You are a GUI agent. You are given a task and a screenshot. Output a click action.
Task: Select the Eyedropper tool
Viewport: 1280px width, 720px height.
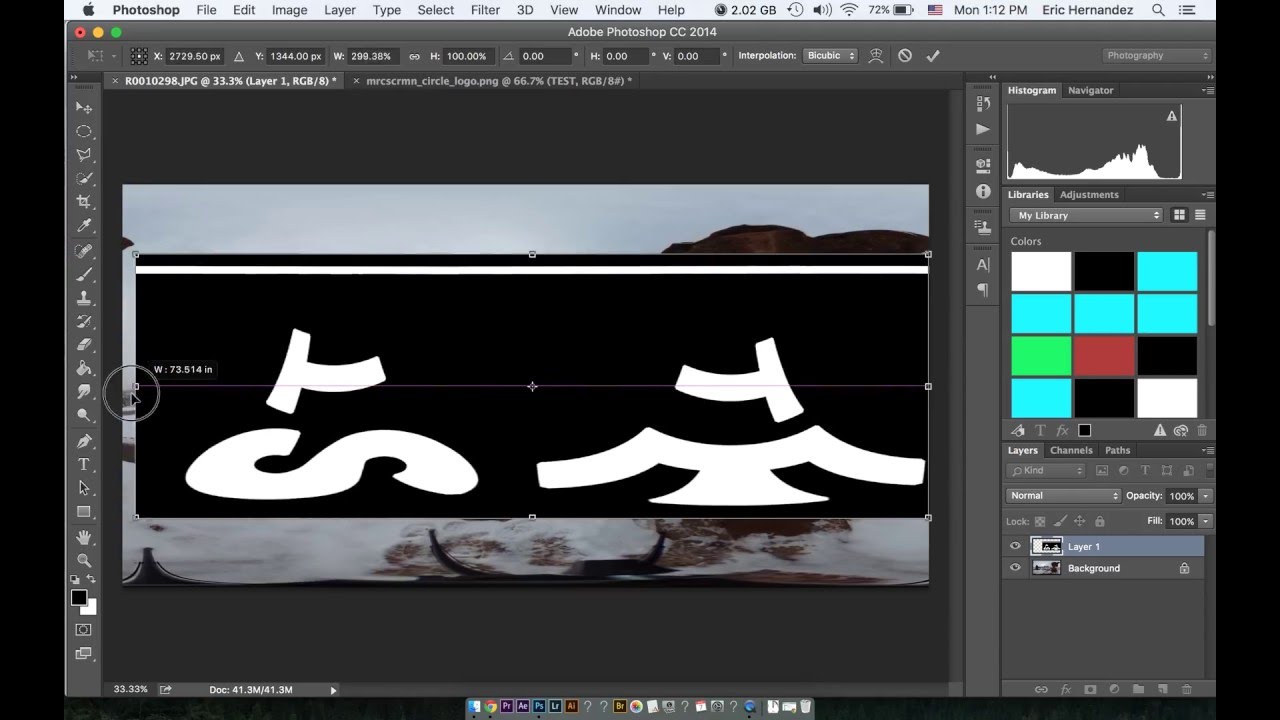[x=84, y=226]
